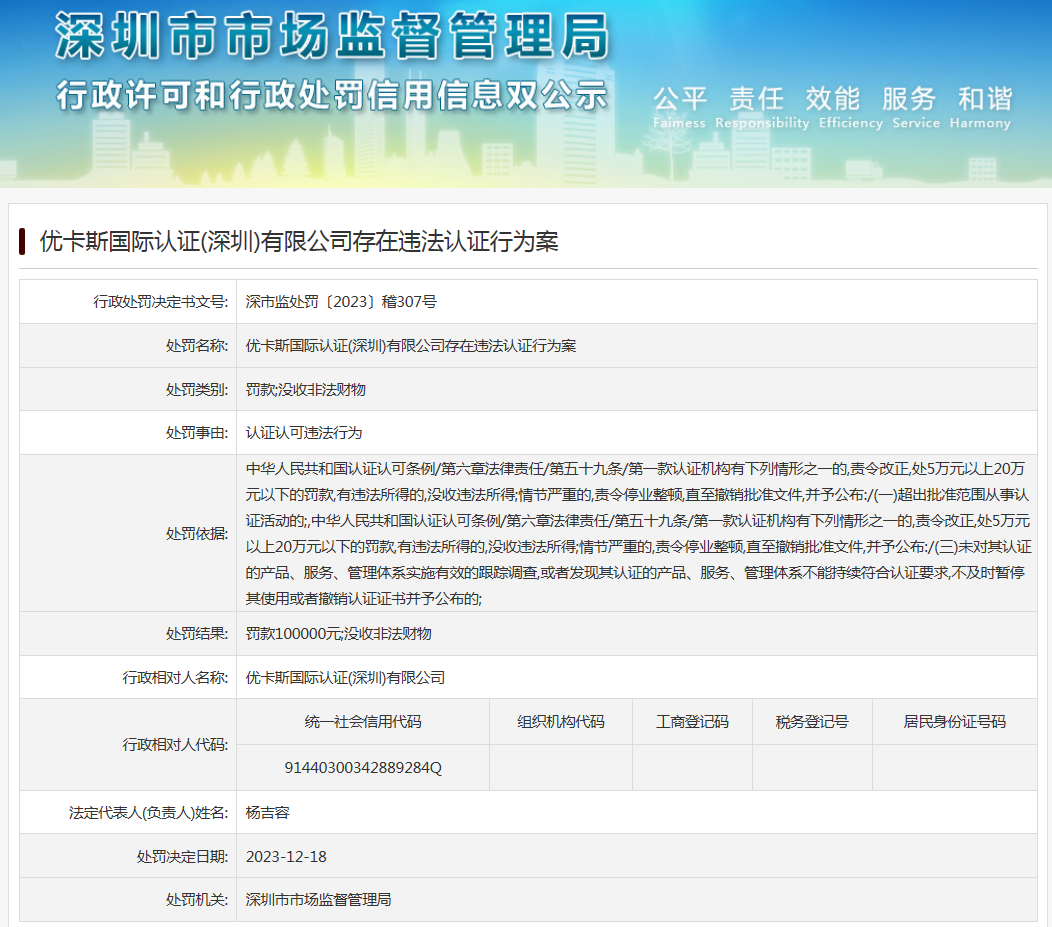The height and width of the screenshot is (927, 1052).
Task: Click the penalty category value 罚款;没收非法财物
Action: pyautogui.click(x=306, y=390)
